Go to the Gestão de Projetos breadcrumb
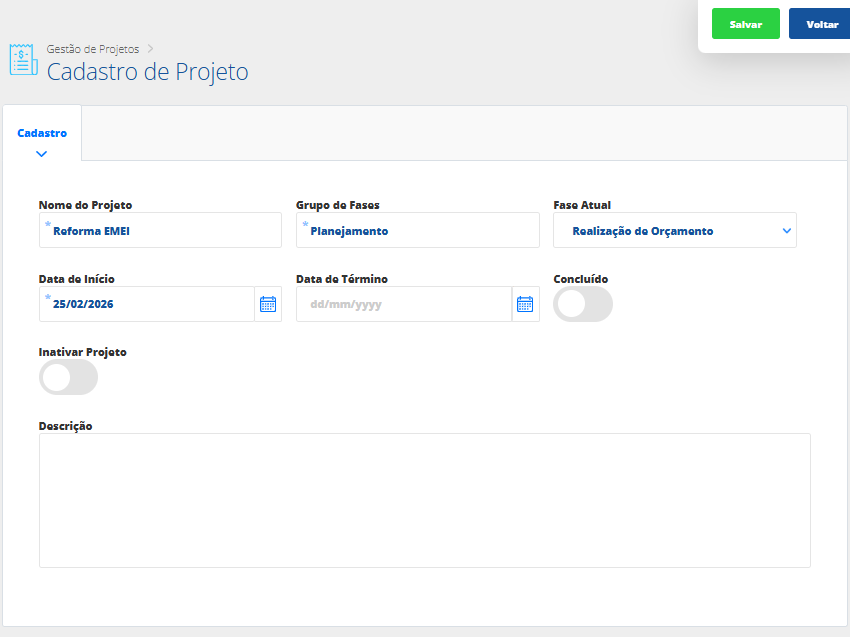The image size is (850, 637). 93,48
